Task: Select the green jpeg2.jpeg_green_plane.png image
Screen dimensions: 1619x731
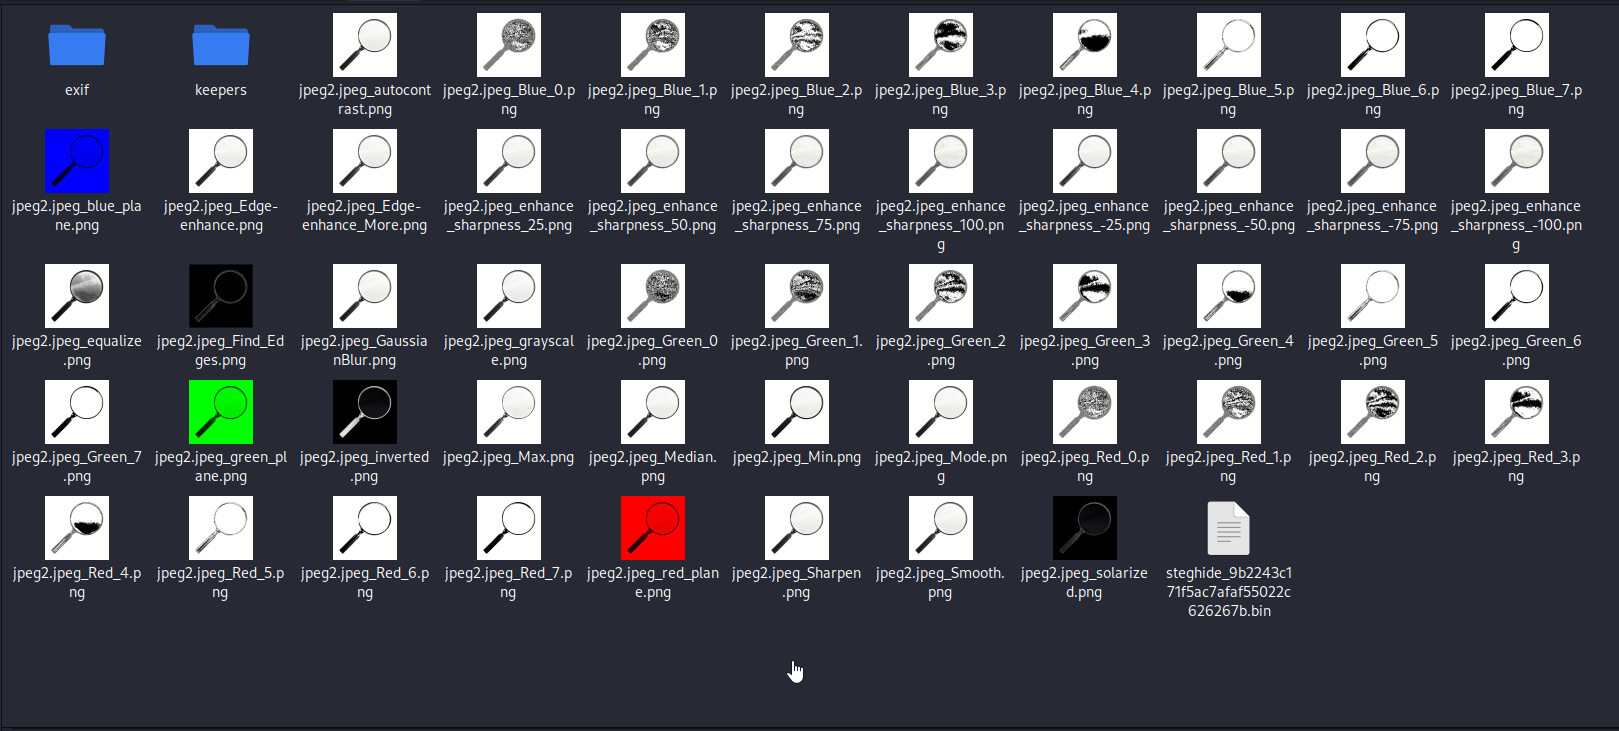Action: (221, 412)
